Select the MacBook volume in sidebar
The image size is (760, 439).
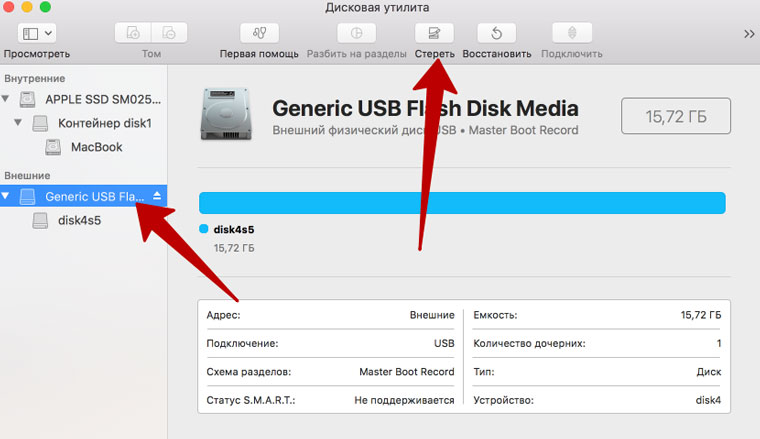96,147
